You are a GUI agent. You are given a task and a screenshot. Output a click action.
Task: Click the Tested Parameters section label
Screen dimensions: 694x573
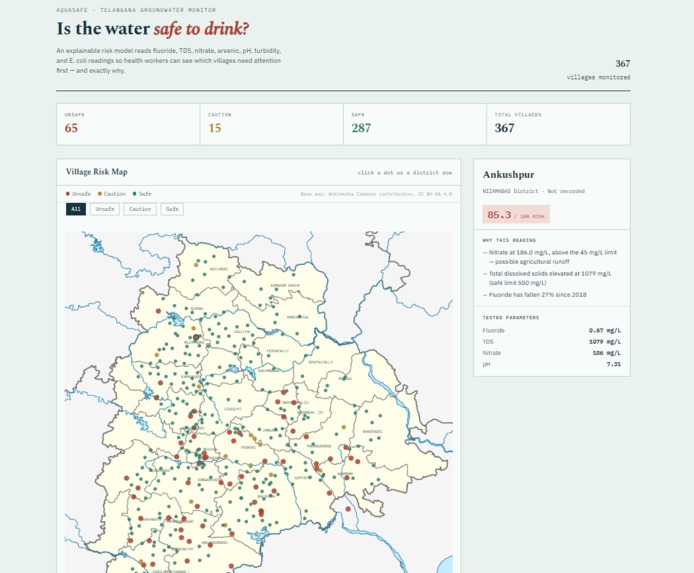click(x=511, y=318)
